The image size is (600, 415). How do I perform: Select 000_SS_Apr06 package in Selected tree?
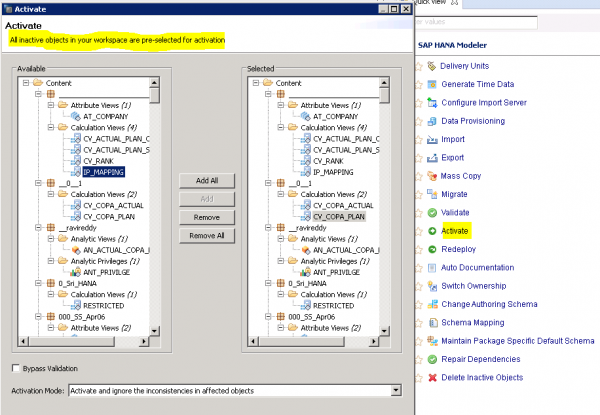click(312, 317)
